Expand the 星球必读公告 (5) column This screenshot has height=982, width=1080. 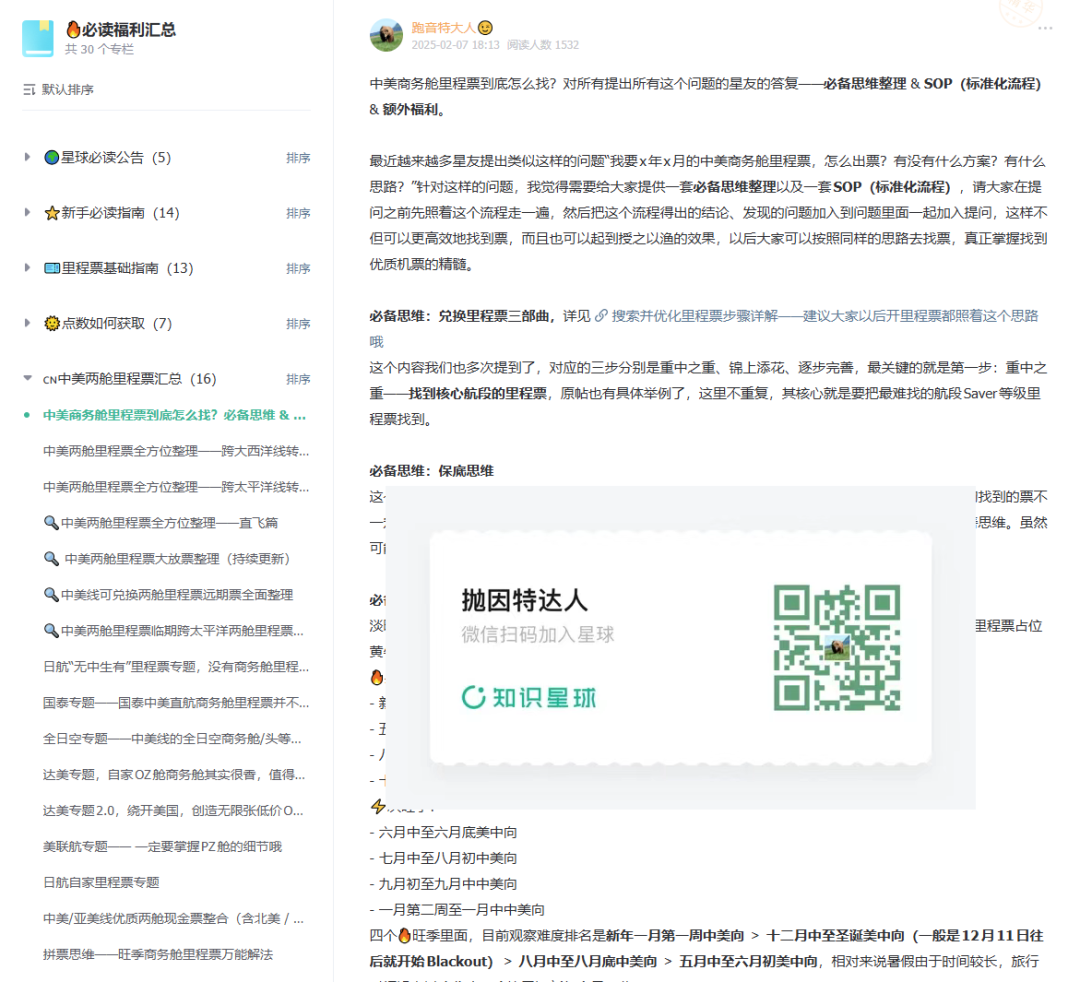click(x=27, y=157)
